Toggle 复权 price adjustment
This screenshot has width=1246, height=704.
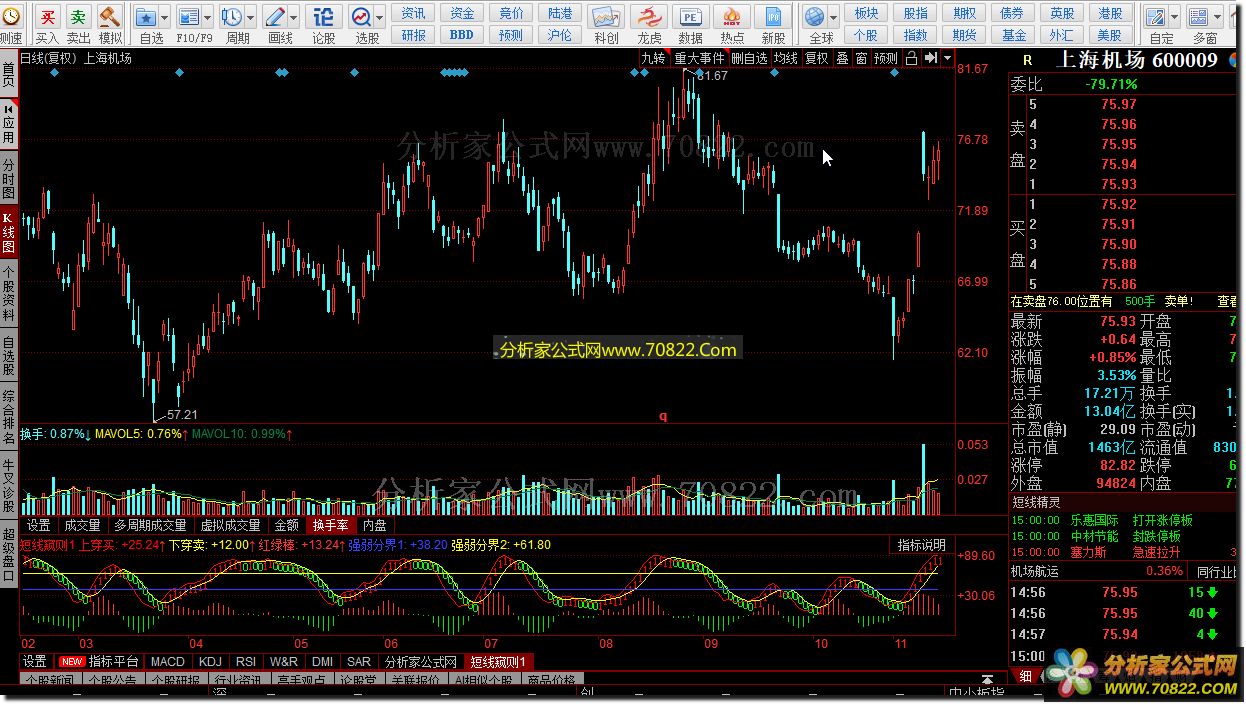[817, 58]
